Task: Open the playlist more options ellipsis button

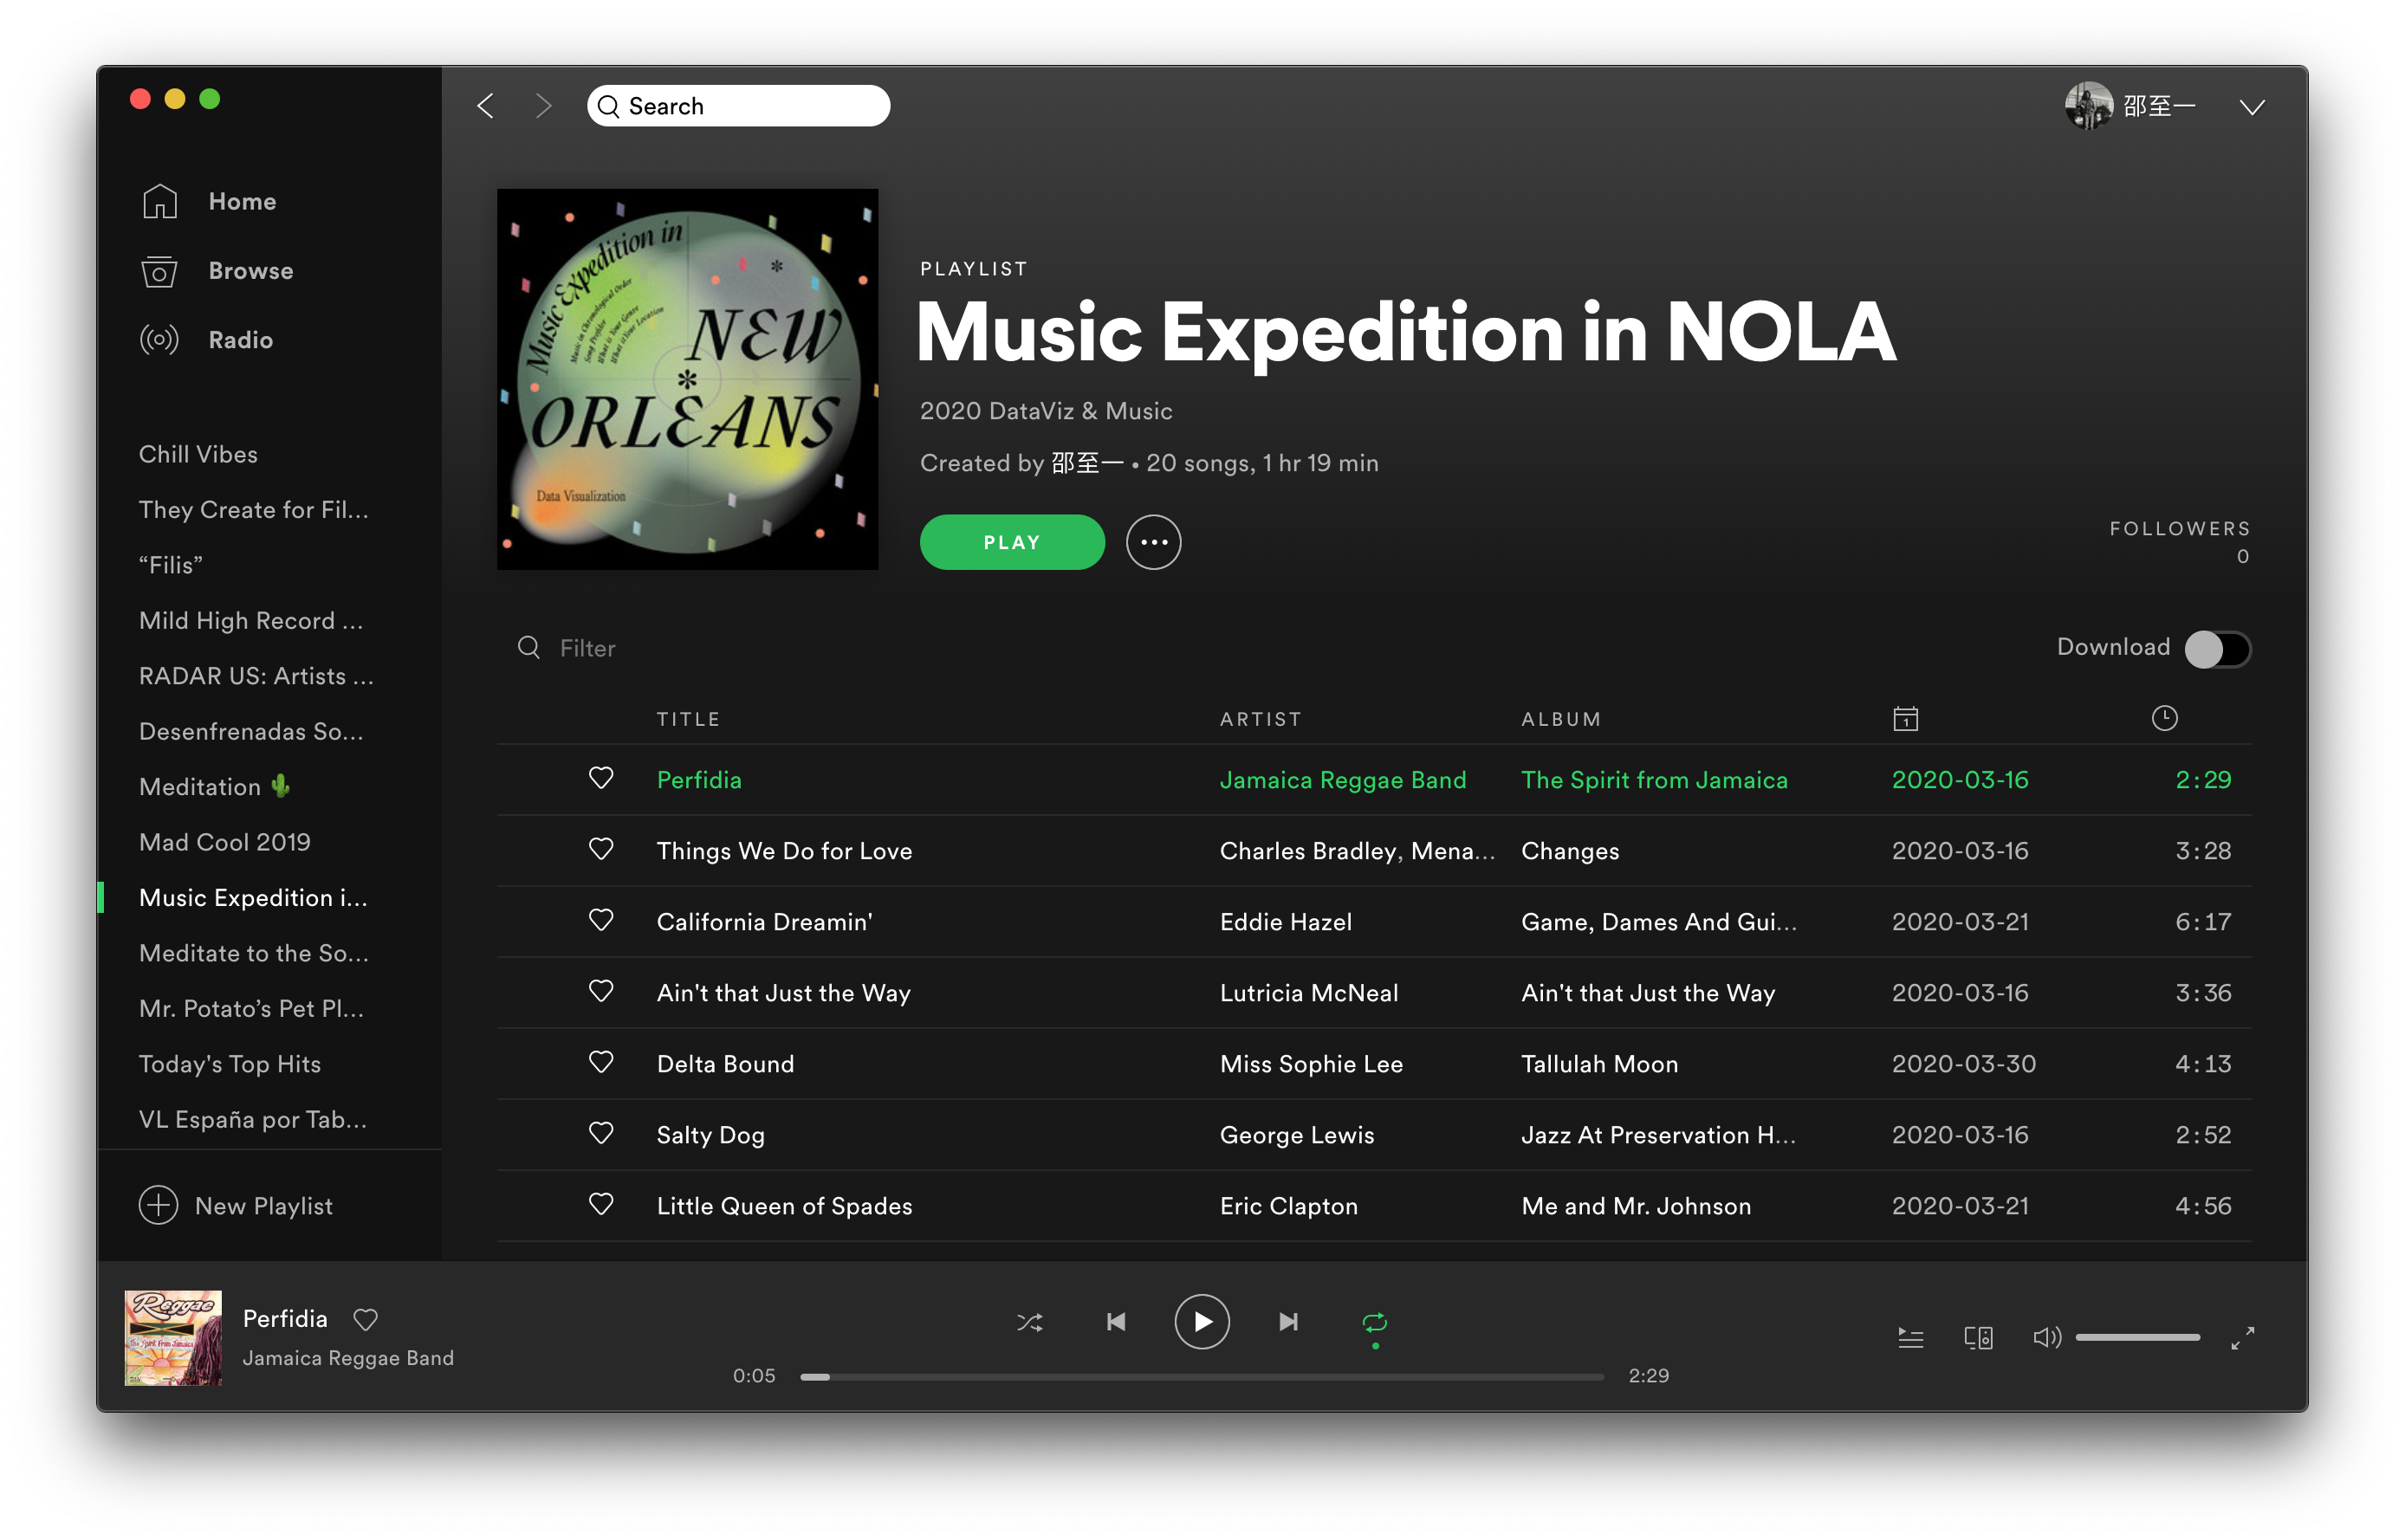Action: click(x=1153, y=542)
